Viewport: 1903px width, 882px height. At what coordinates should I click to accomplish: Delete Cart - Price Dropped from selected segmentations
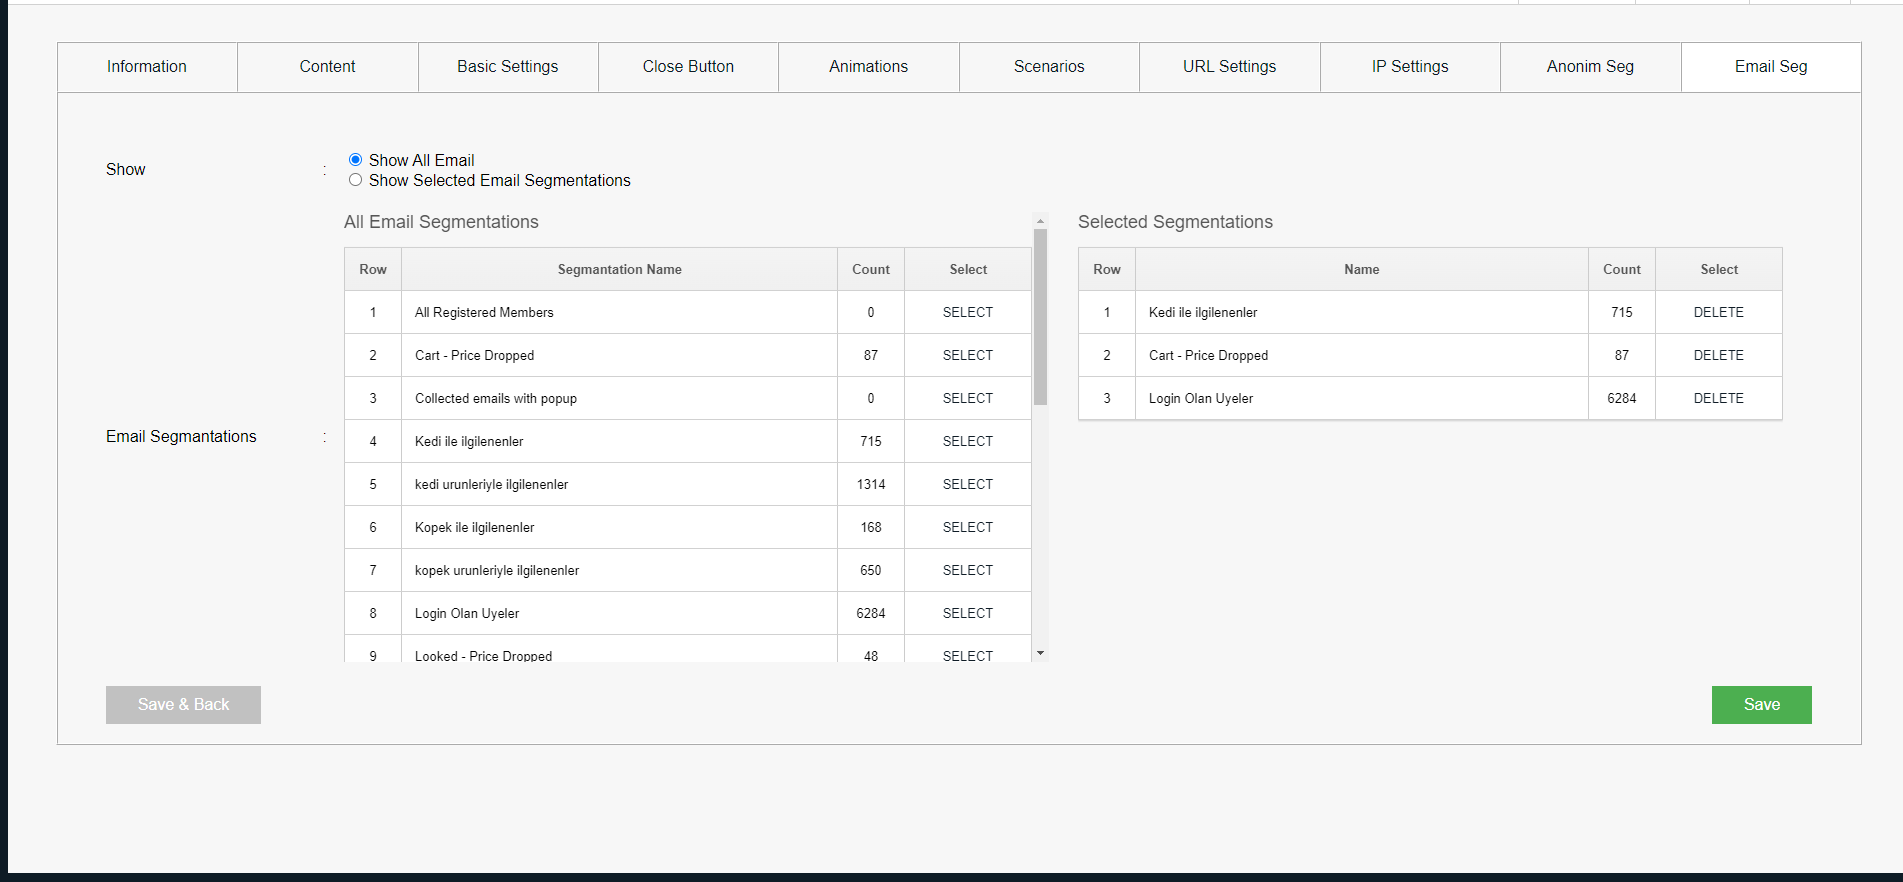click(1718, 355)
